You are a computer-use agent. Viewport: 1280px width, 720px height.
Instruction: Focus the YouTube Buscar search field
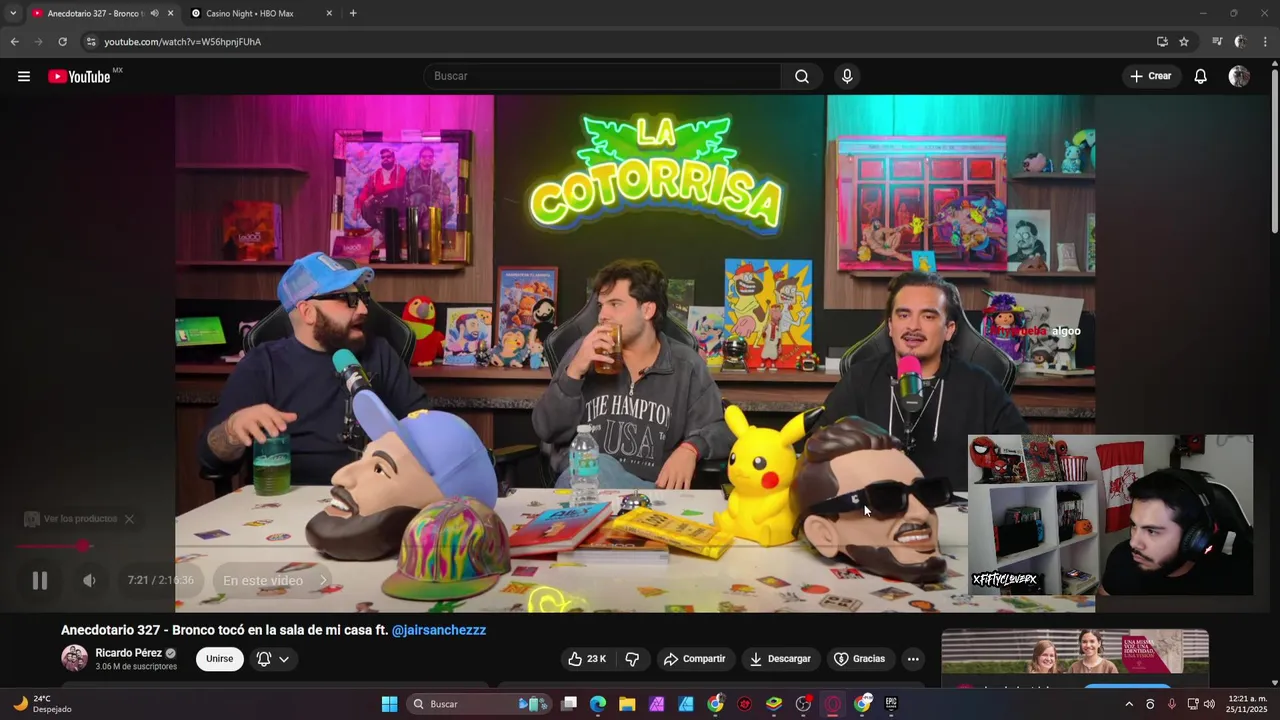pyautogui.click(x=602, y=76)
